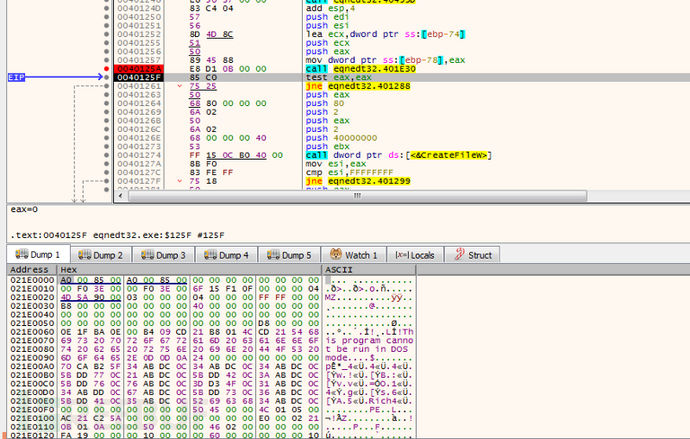Select the call eqnedt32.401E30 instruction
The width and height of the screenshot is (690, 439).
(x=361, y=69)
